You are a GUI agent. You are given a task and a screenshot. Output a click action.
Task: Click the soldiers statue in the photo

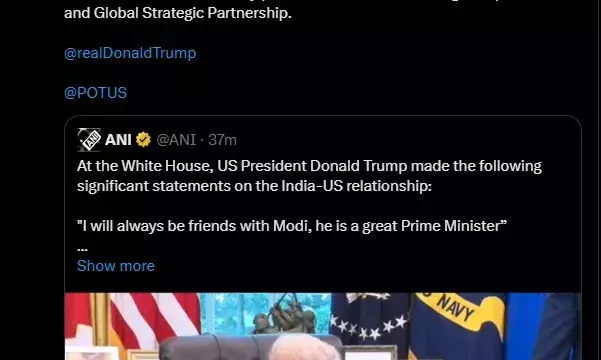click(284, 312)
